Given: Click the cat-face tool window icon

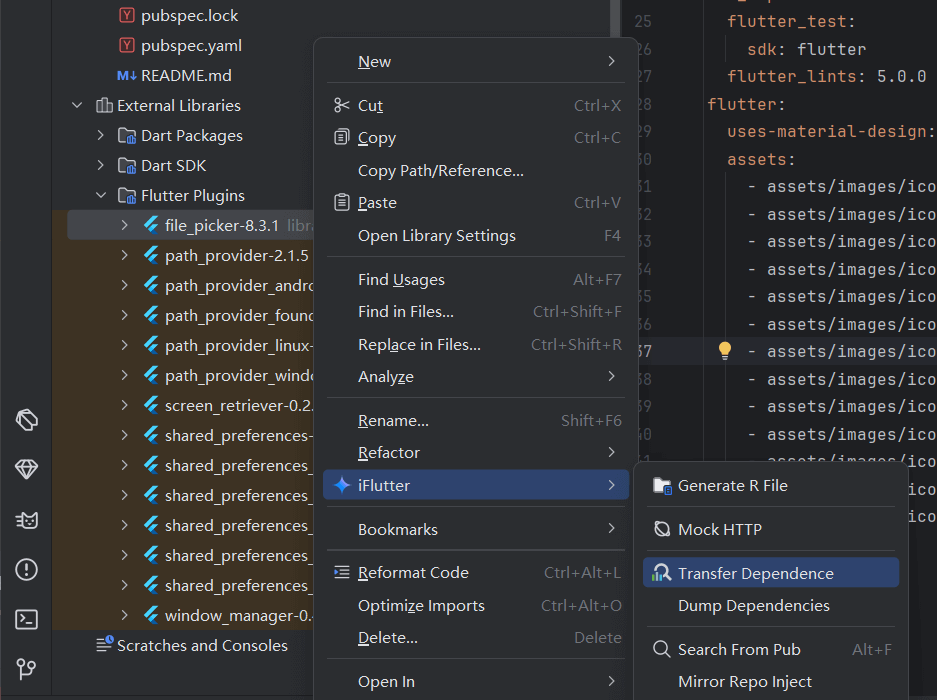Looking at the screenshot, I should click(26, 520).
